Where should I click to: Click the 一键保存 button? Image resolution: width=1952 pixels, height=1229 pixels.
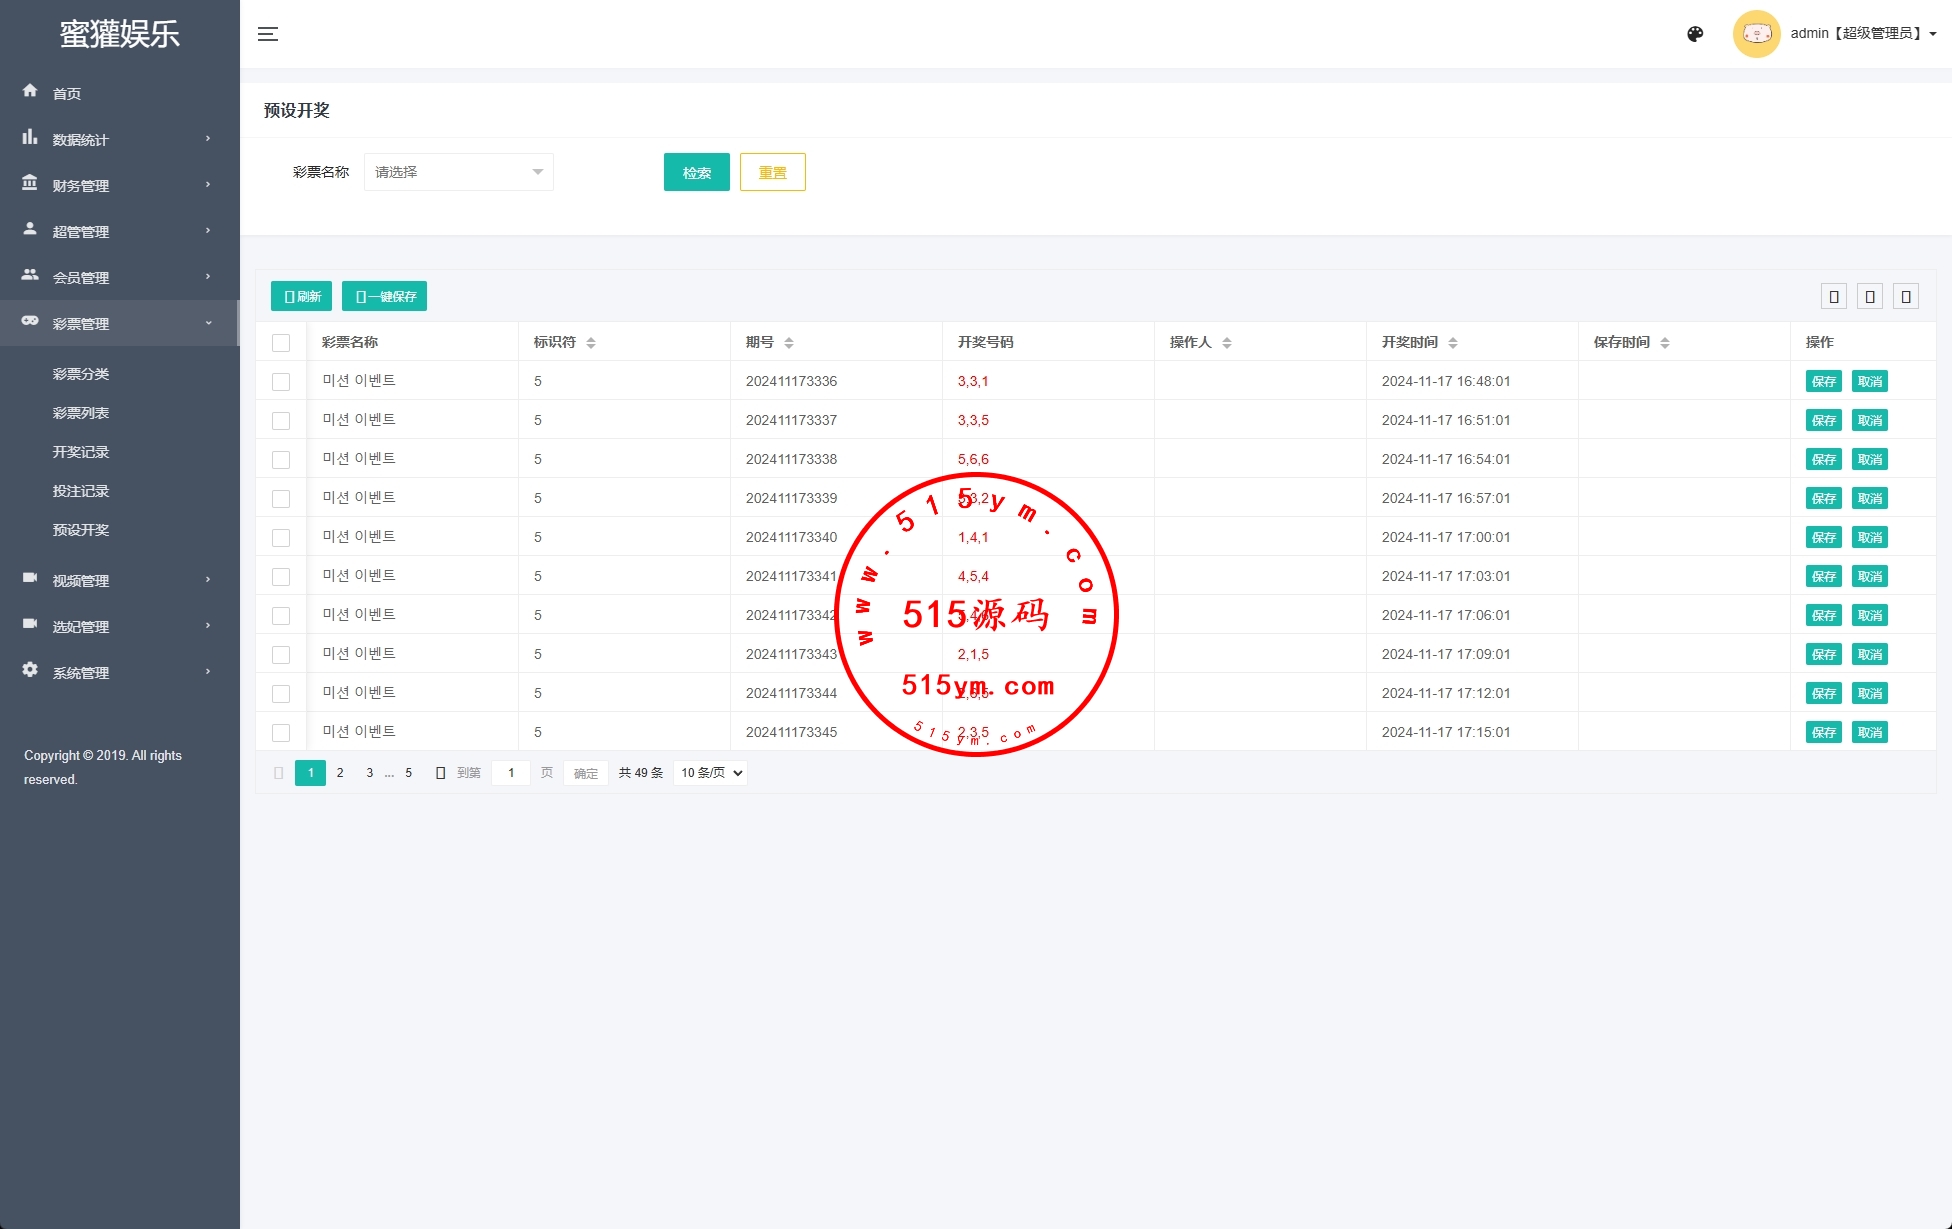pyautogui.click(x=384, y=296)
